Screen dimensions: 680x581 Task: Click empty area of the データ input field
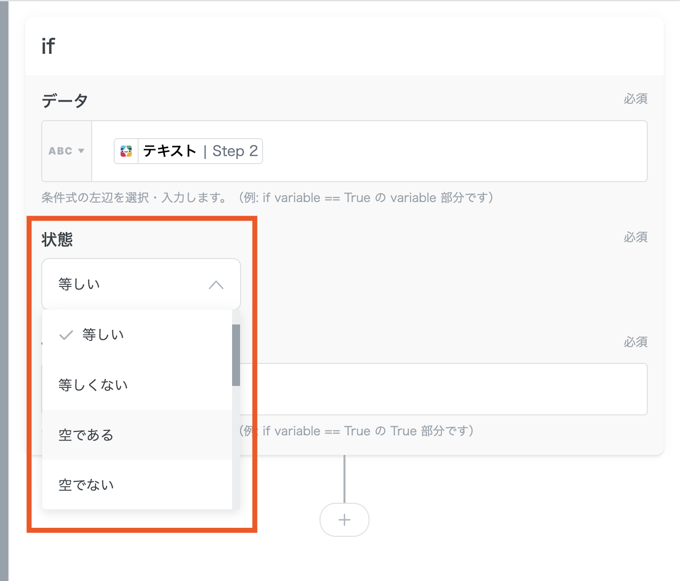450,151
